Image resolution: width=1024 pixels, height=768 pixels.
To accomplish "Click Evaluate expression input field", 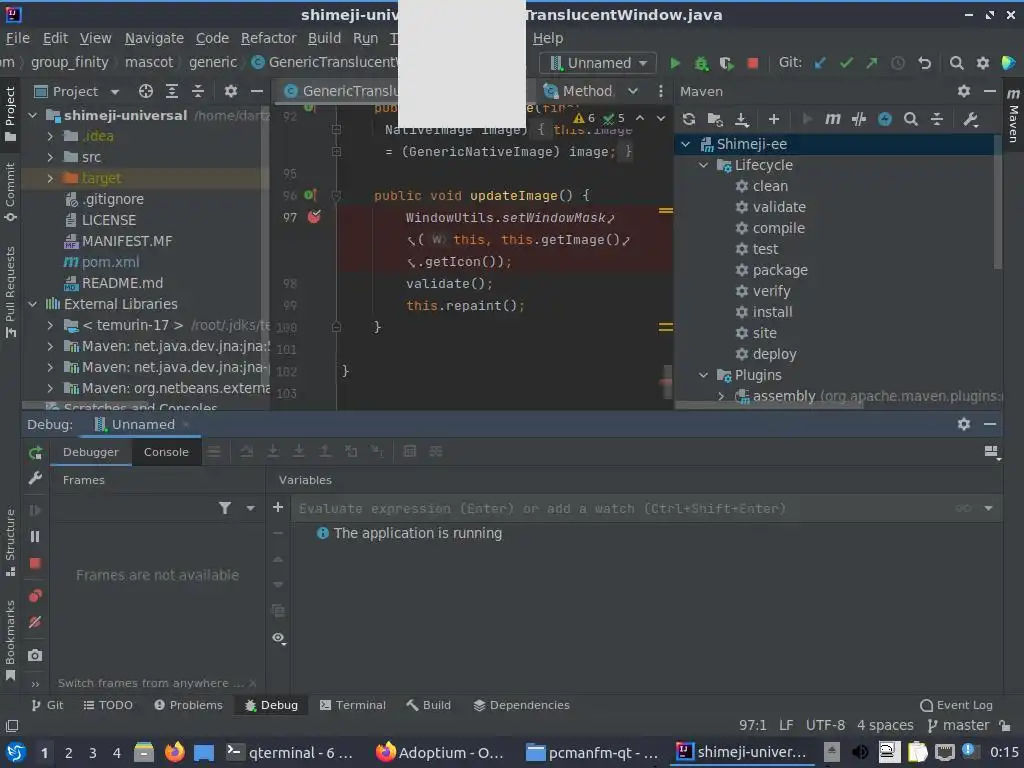I will point(620,509).
